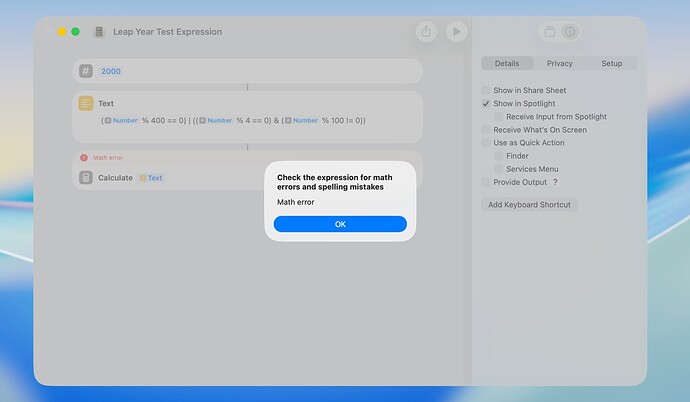The image size is (690, 402).
Task: Select the Number variable before % 100
Action: click(x=301, y=120)
